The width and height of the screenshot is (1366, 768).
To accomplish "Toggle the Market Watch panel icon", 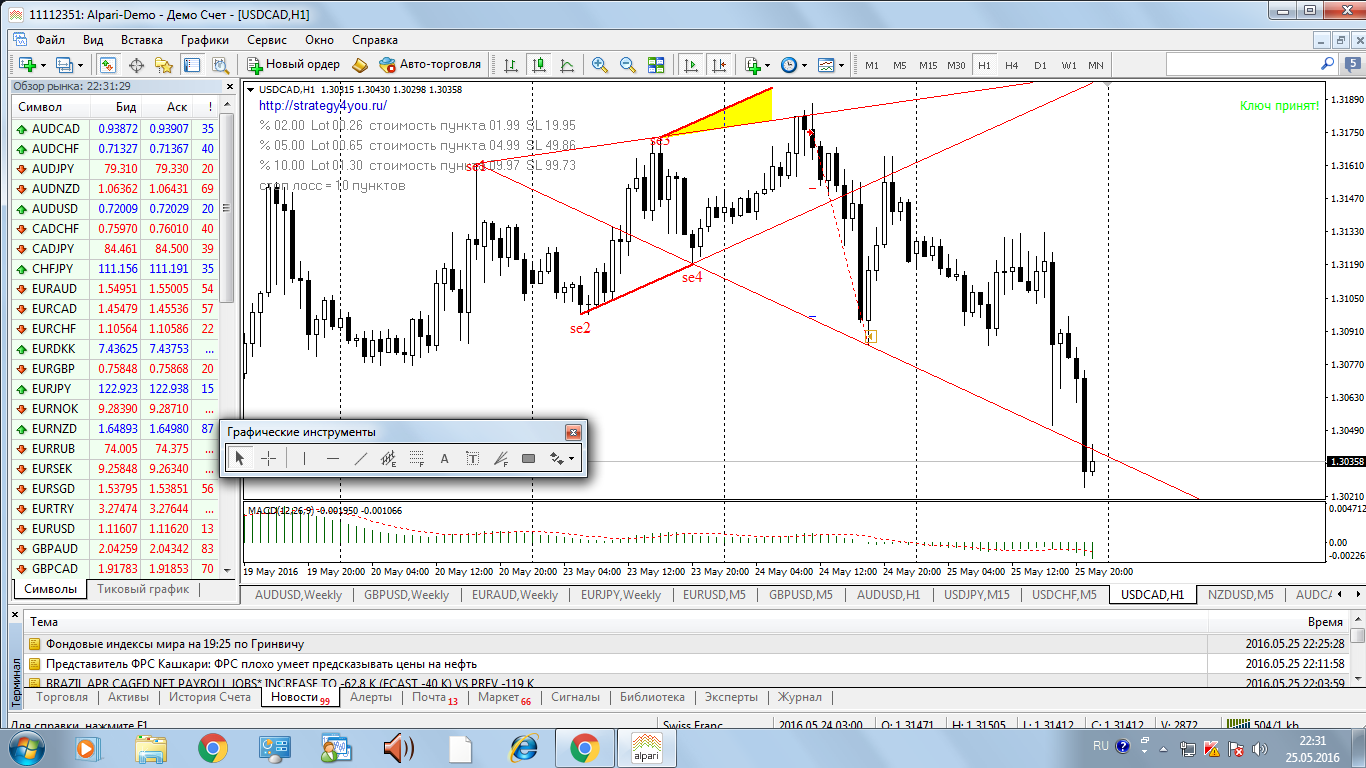I will click(x=107, y=65).
